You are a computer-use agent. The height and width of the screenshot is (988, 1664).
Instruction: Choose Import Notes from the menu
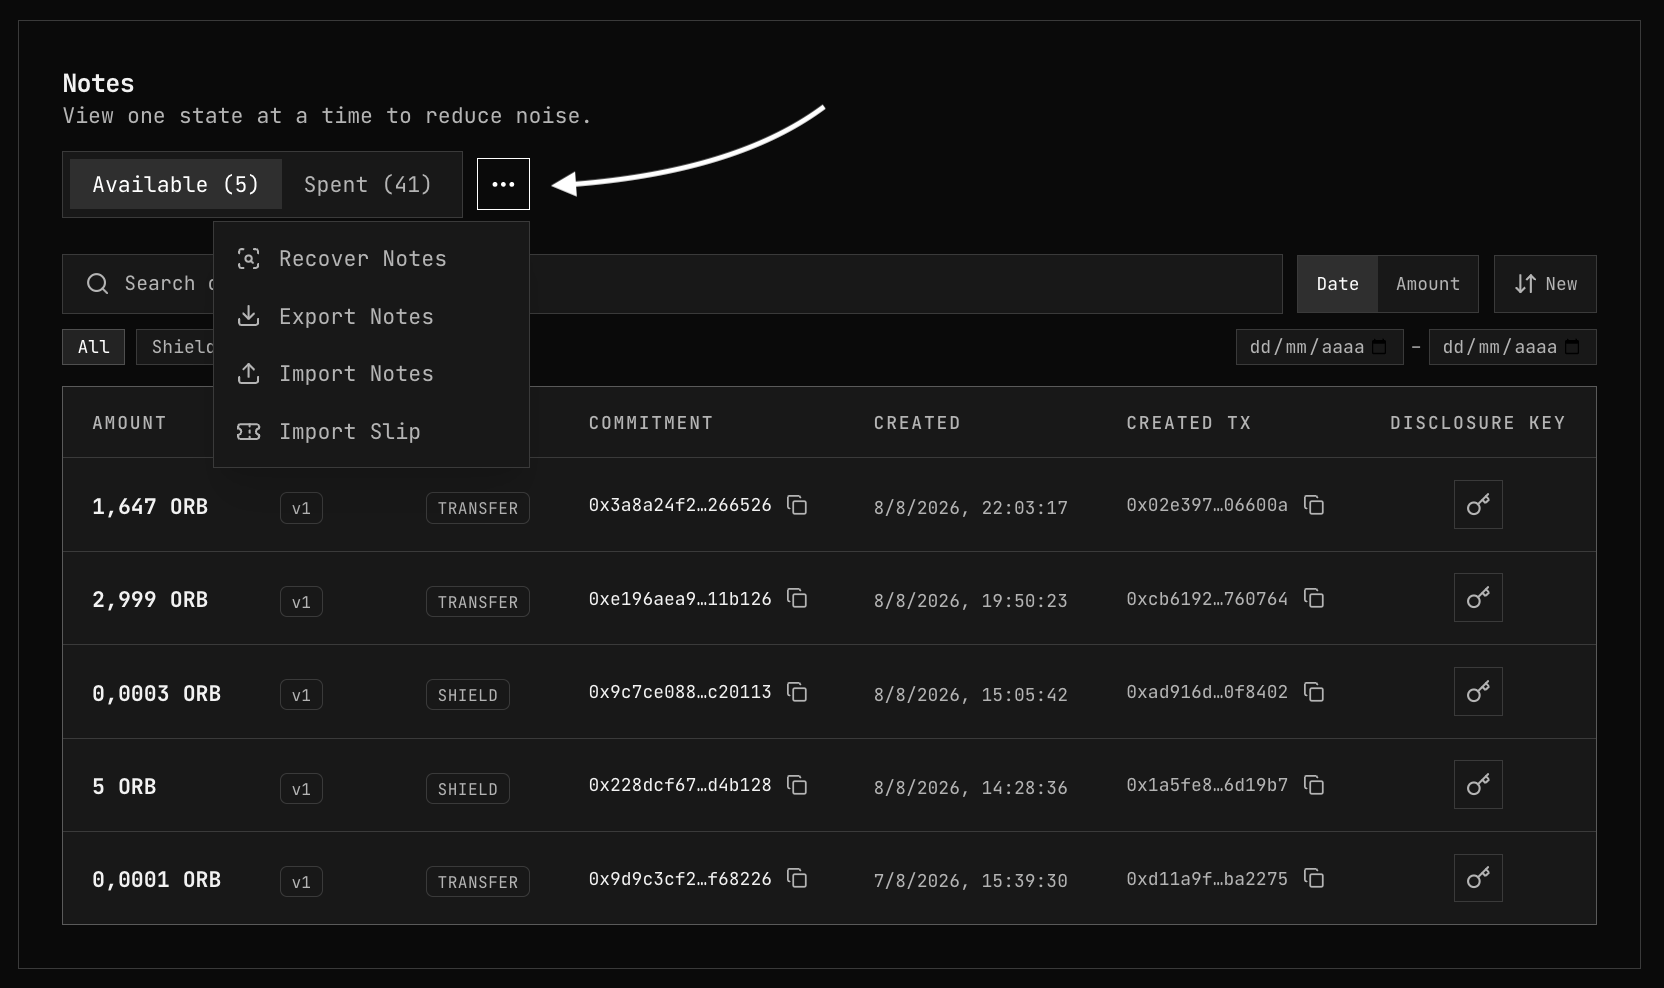tap(371, 374)
